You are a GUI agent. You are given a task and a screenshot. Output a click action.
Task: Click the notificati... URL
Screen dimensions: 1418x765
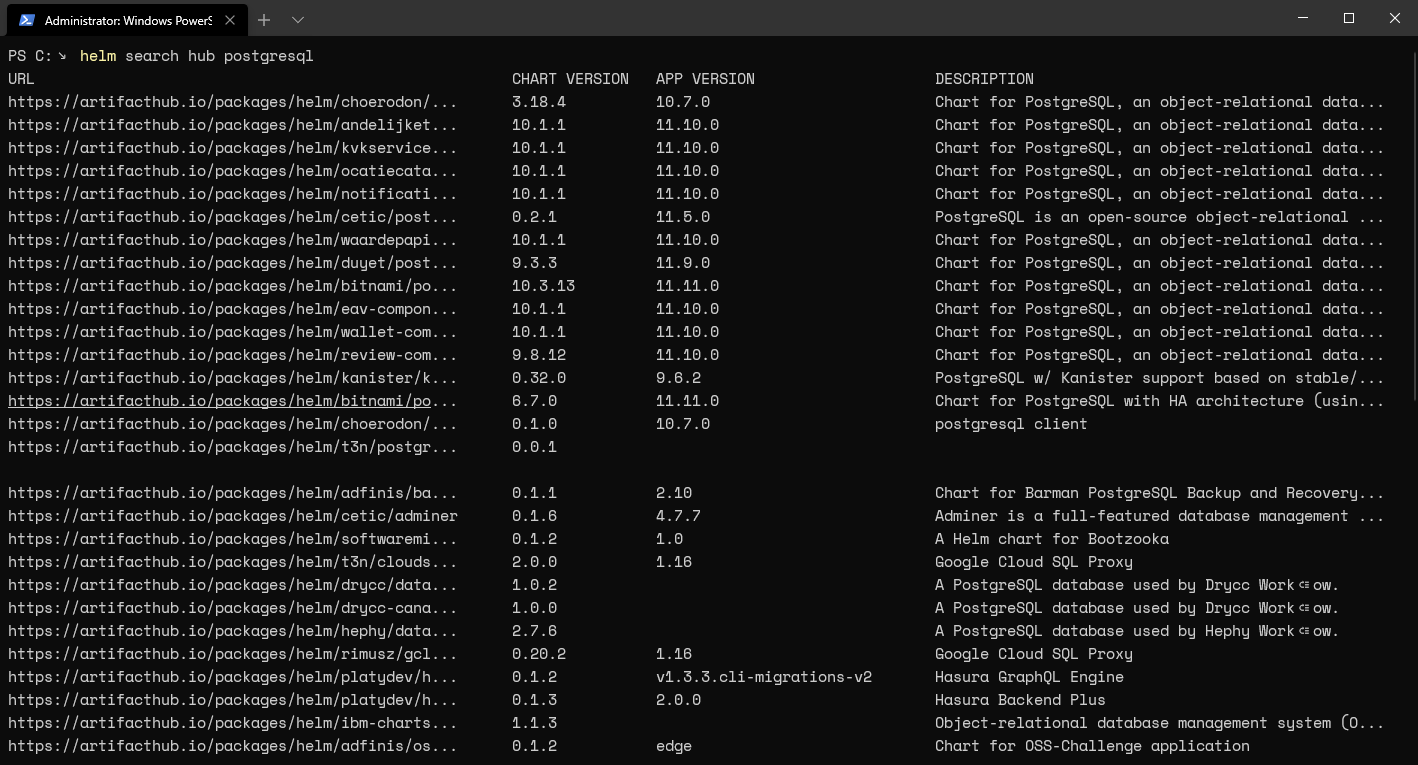(232, 194)
